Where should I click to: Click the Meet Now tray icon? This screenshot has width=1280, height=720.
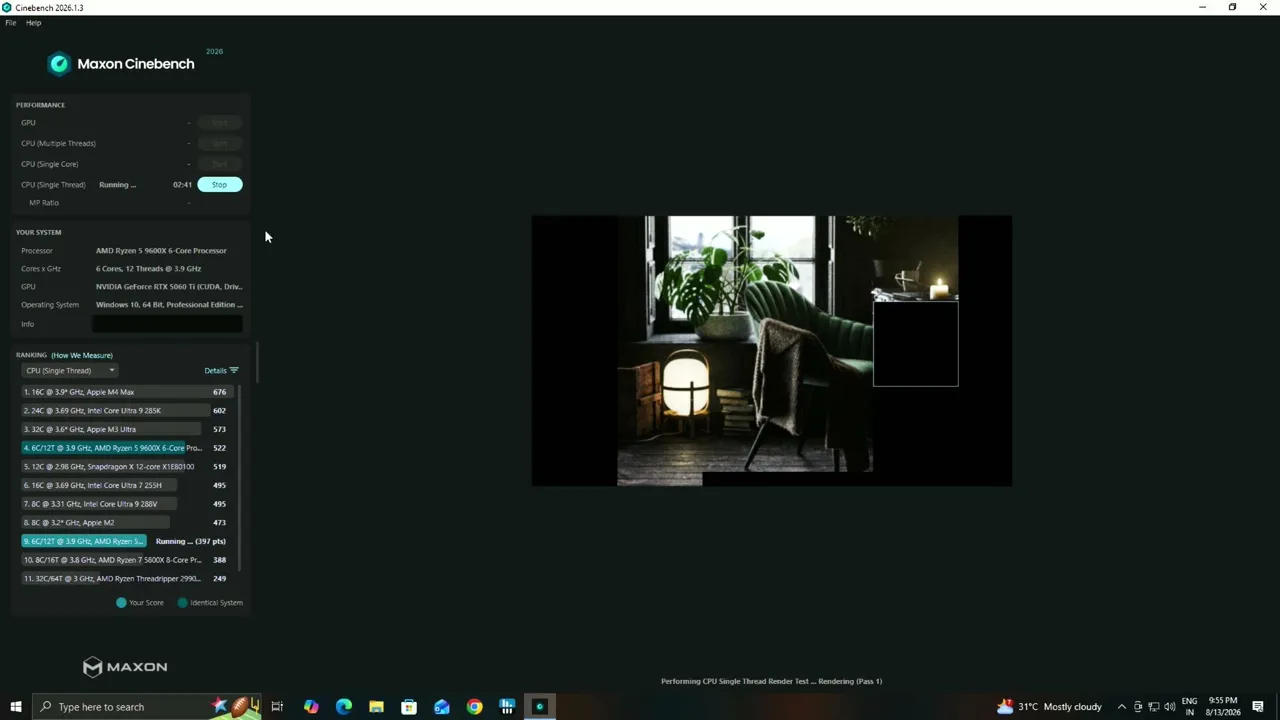(1137, 707)
